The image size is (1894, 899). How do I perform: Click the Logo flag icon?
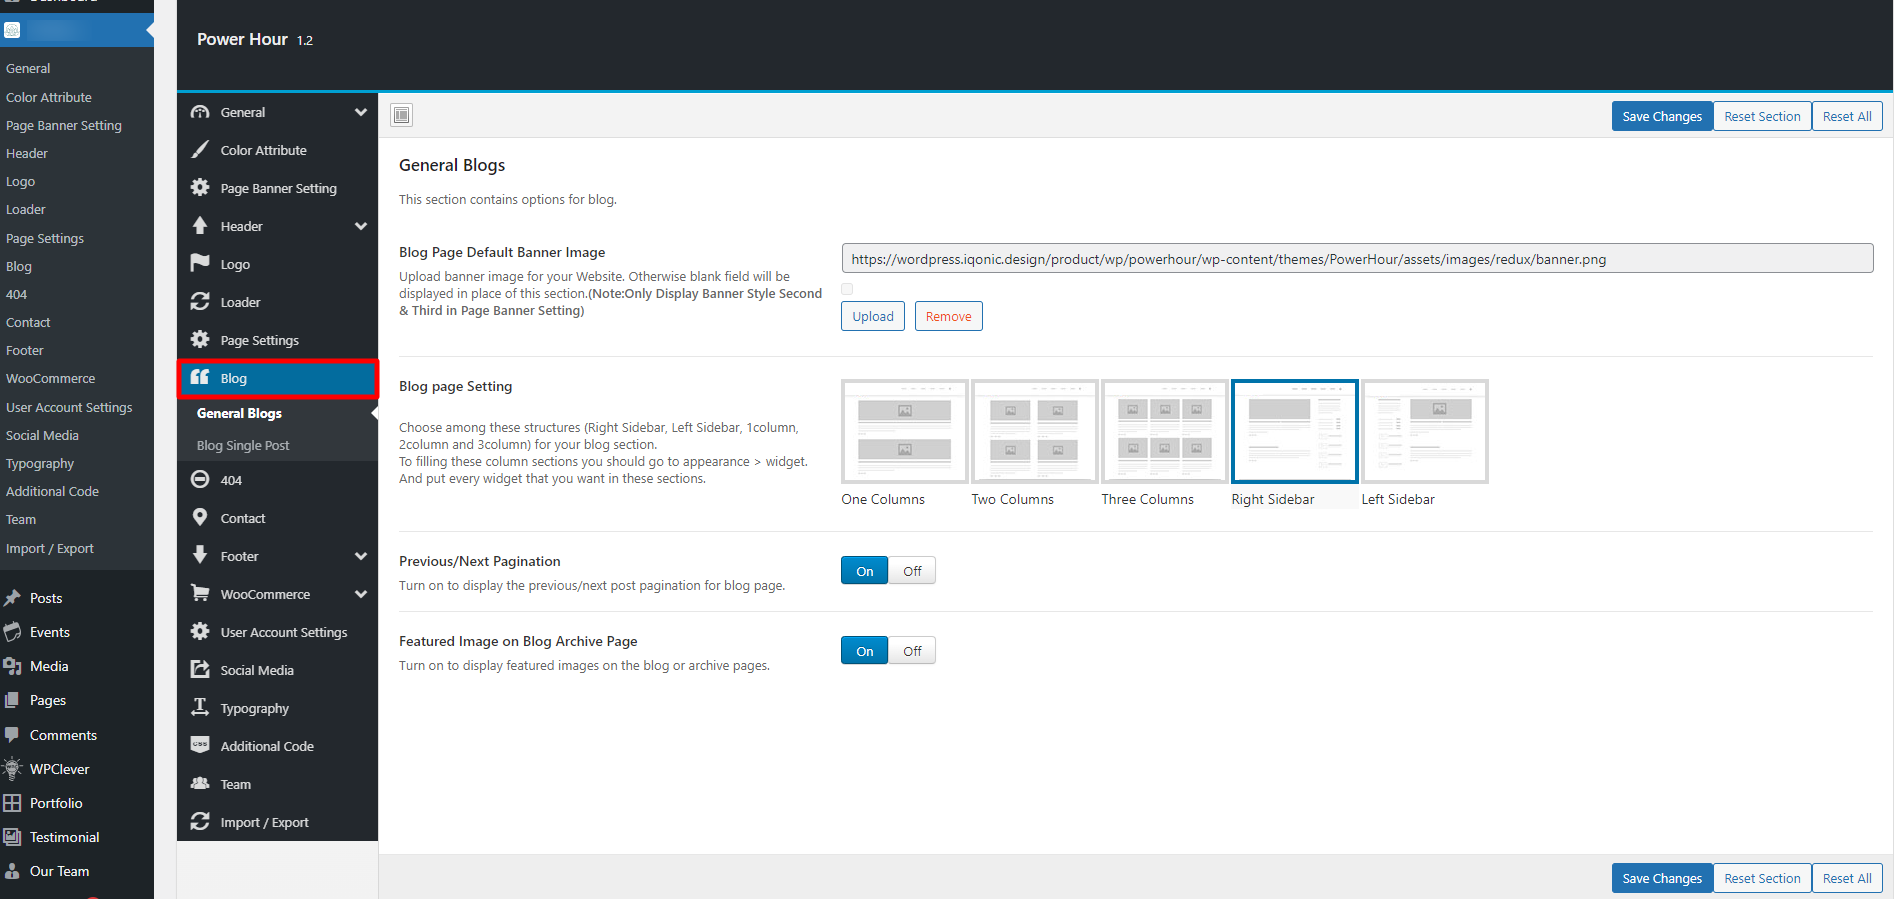tap(200, 263)
